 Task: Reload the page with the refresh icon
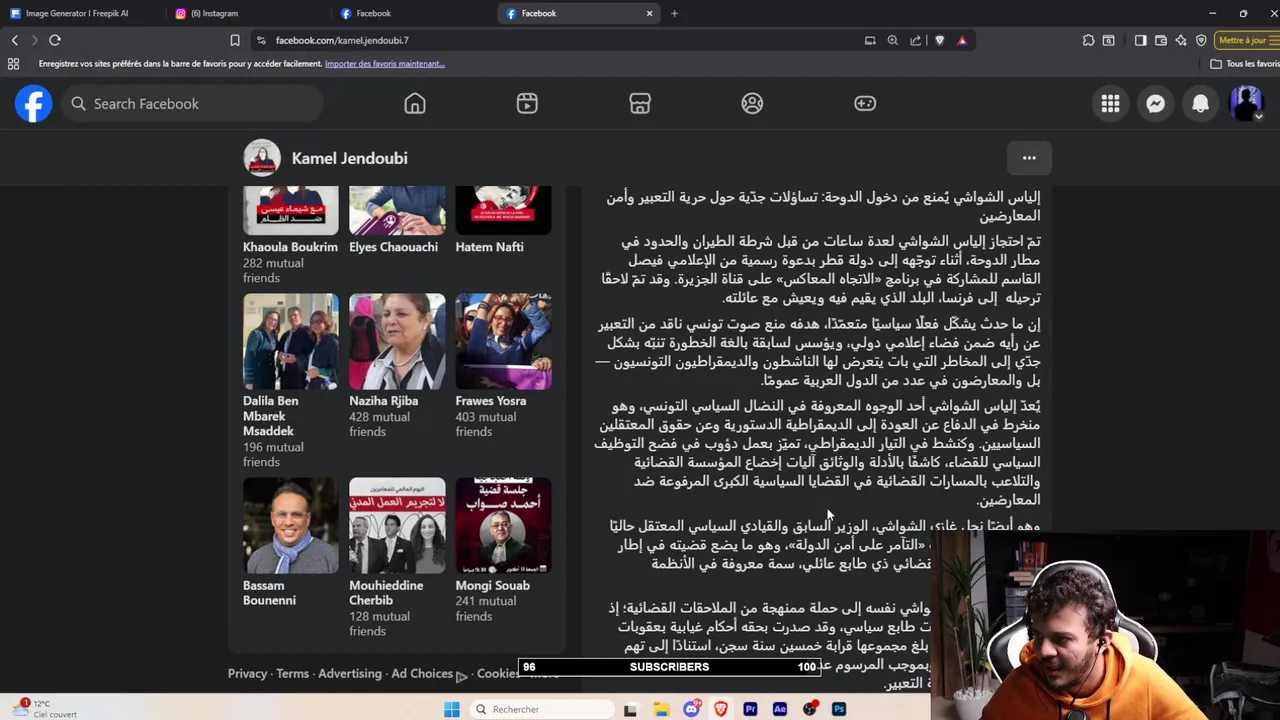[55, 40]
